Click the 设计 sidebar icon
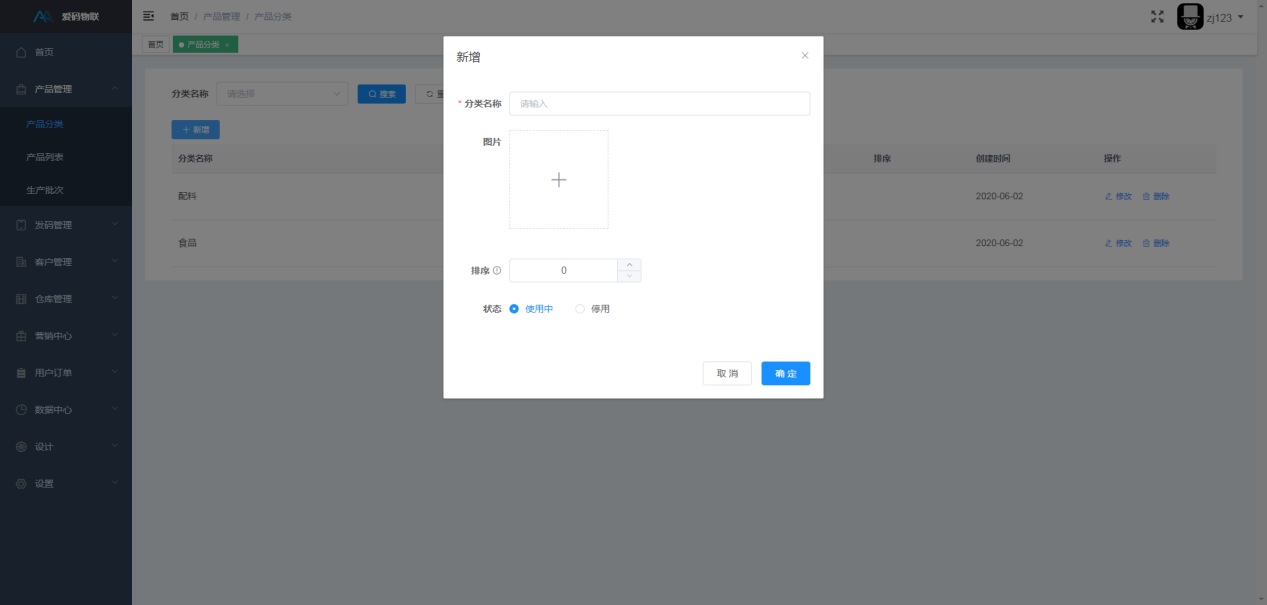 pyautogui.click(x=21, y=447)
